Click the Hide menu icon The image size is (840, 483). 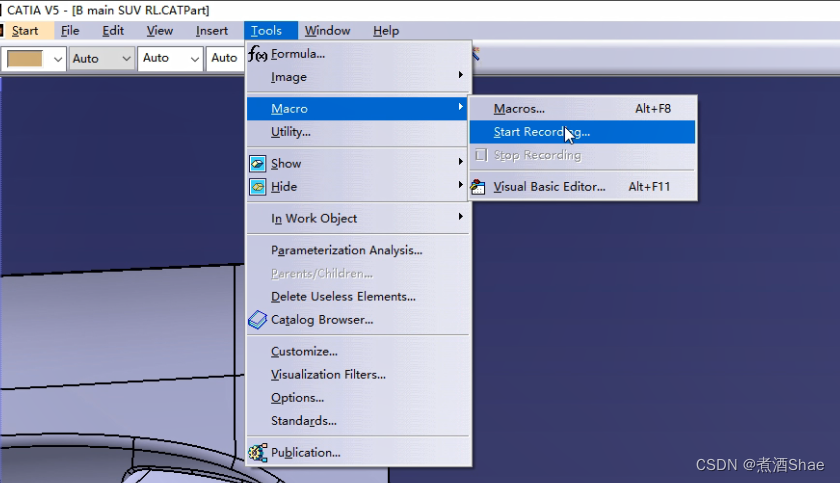point(258,187)
